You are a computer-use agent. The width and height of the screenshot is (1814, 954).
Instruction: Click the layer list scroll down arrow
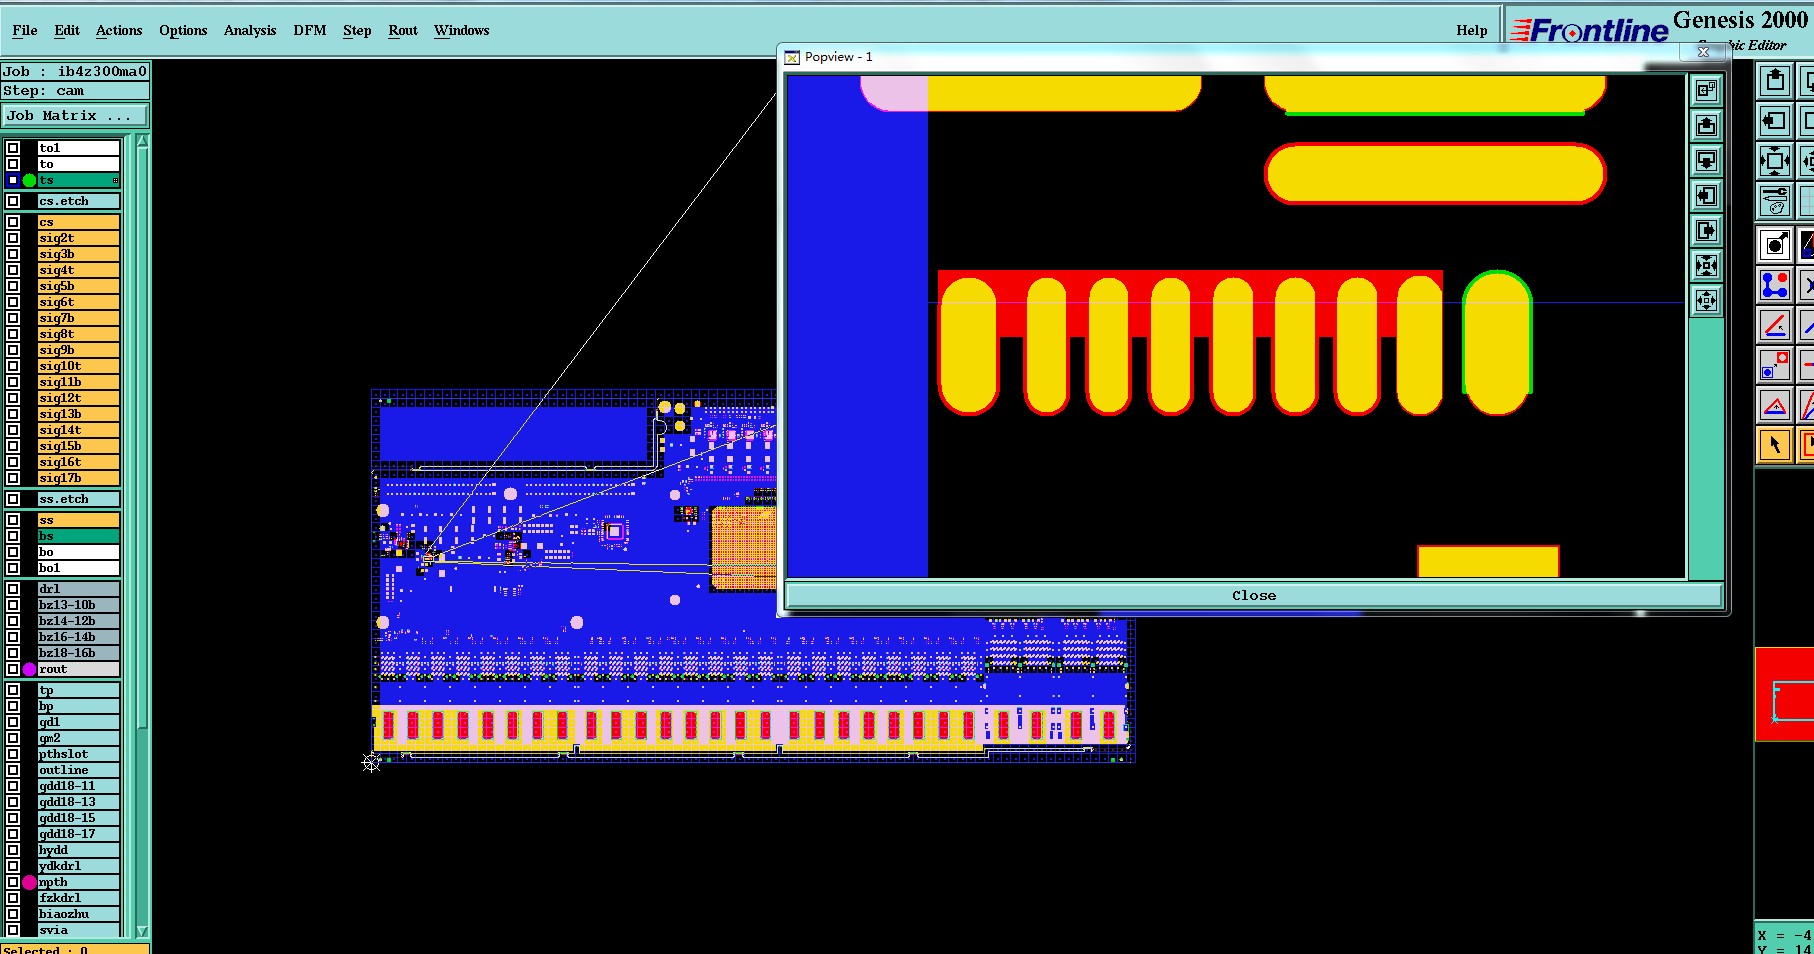click(x=142, y=931)
